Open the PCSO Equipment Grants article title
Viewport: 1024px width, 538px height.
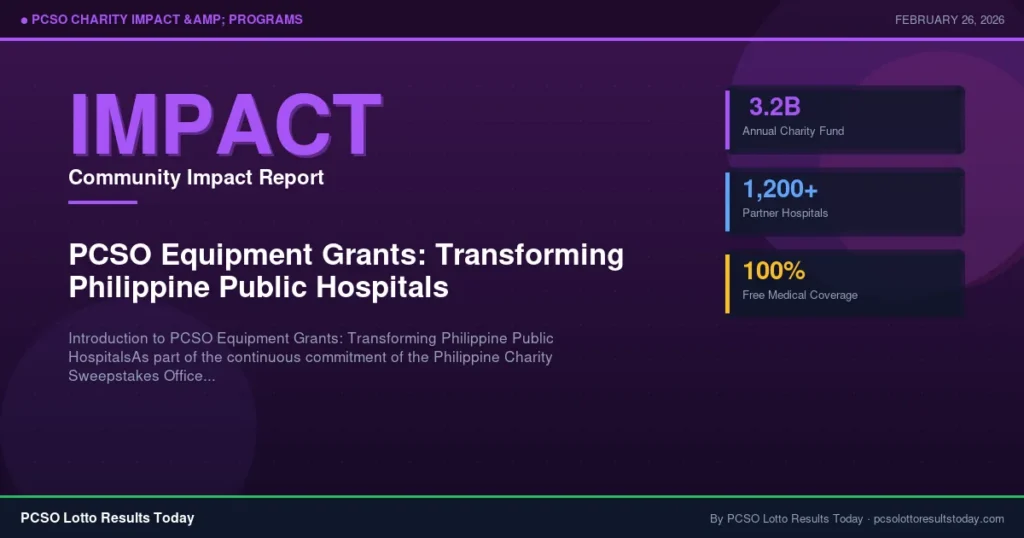(346, 271)
